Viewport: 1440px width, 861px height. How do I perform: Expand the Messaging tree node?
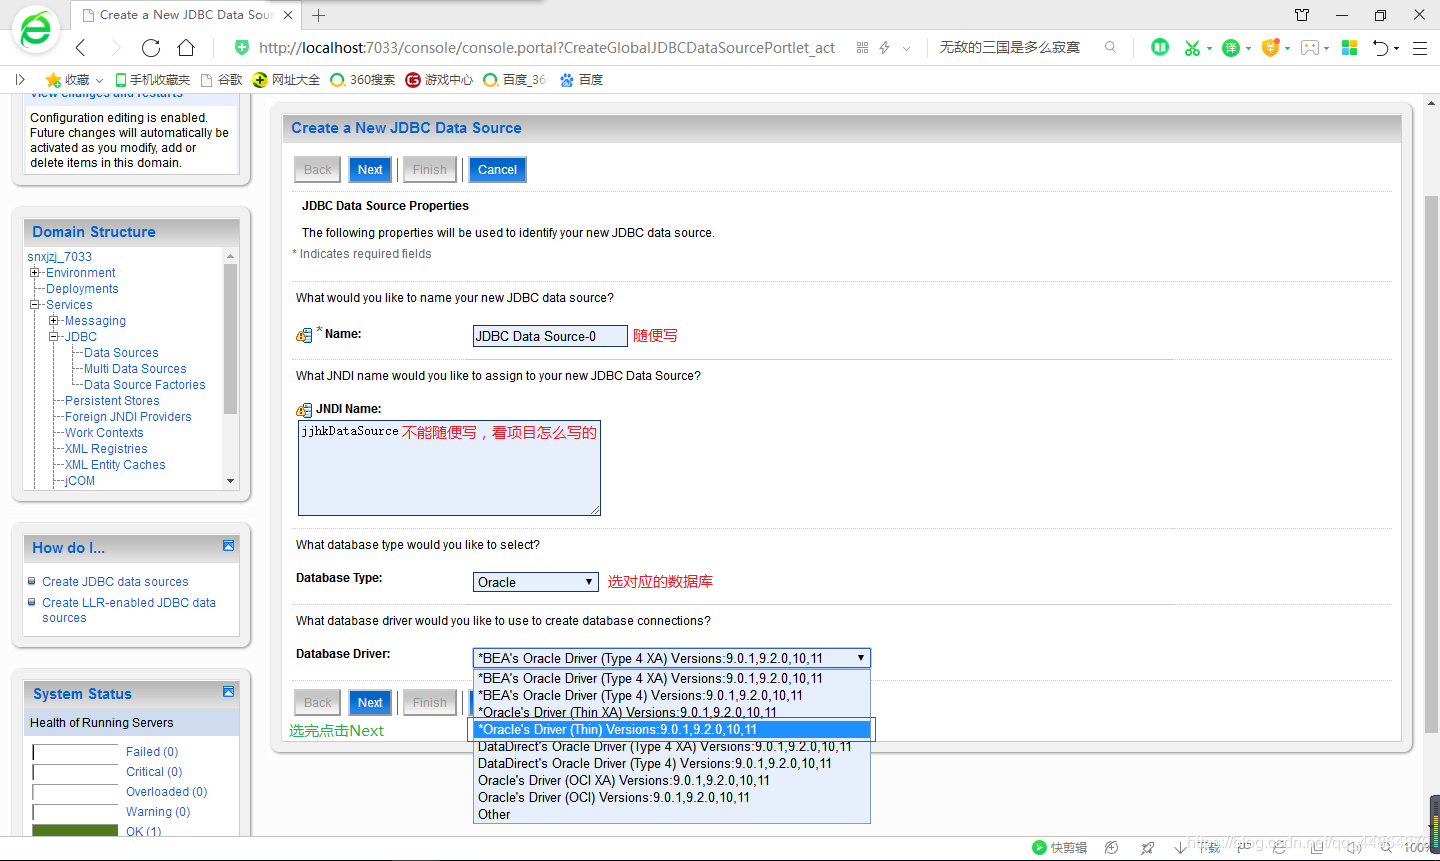pyautogui.click(x=54, y=320)
